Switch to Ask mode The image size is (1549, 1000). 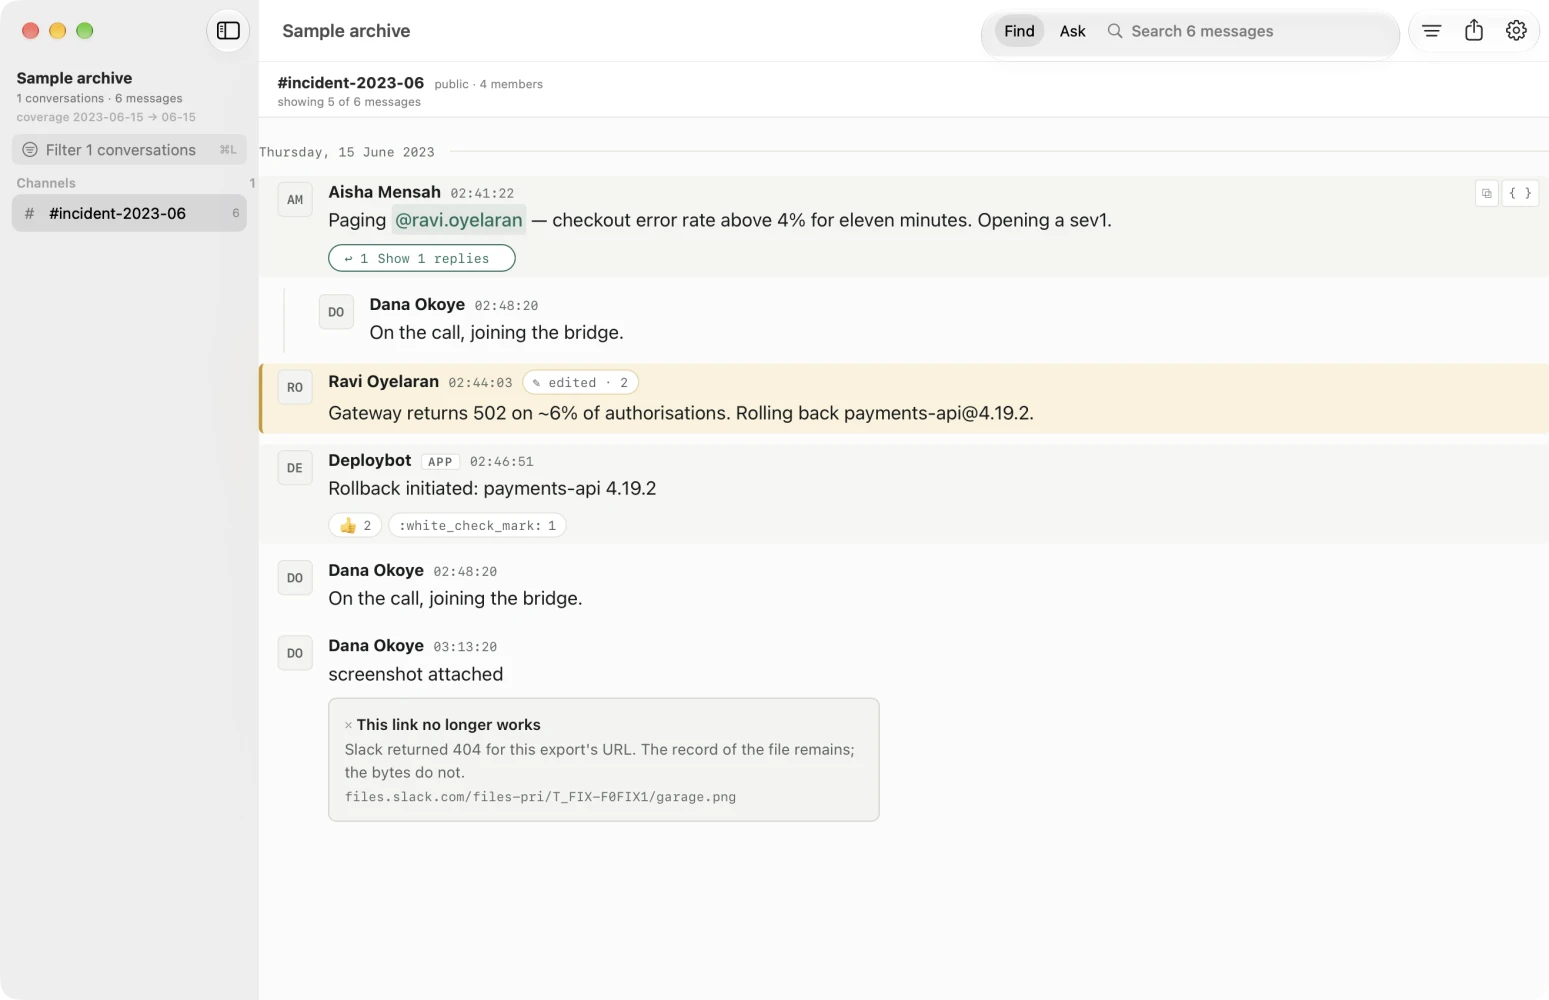click(x=1072, y=31)
